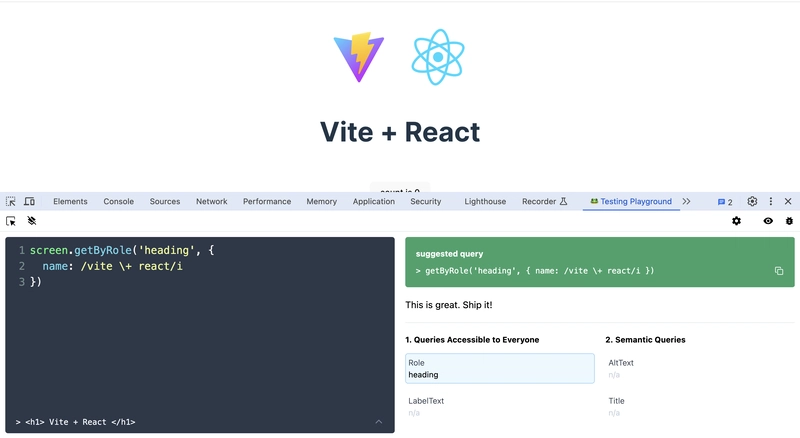Expand more DevTools tabs chevron
The height and width of the screenshot is (438, 800).
[x=686, y=202]
